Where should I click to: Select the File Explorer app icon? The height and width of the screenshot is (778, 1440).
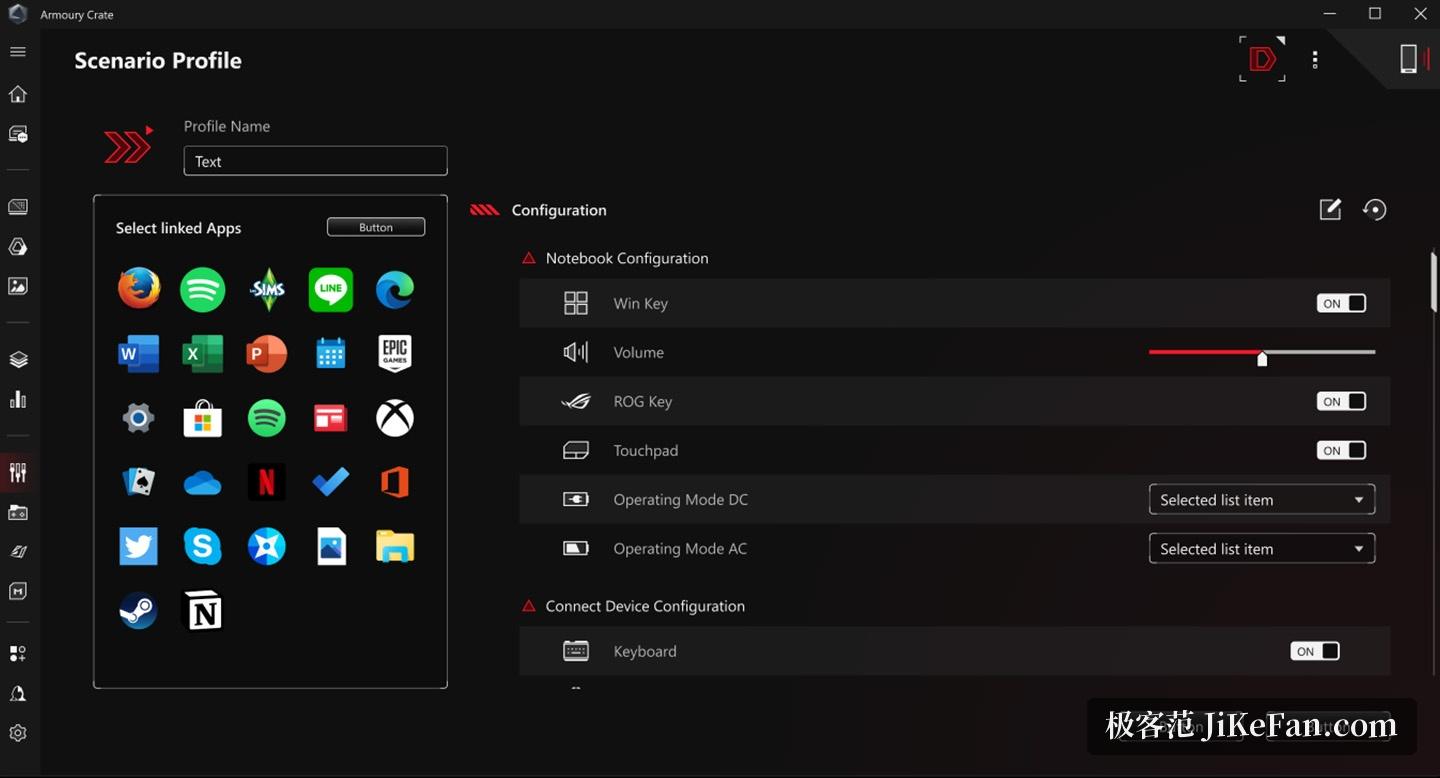tap(395, 546)
